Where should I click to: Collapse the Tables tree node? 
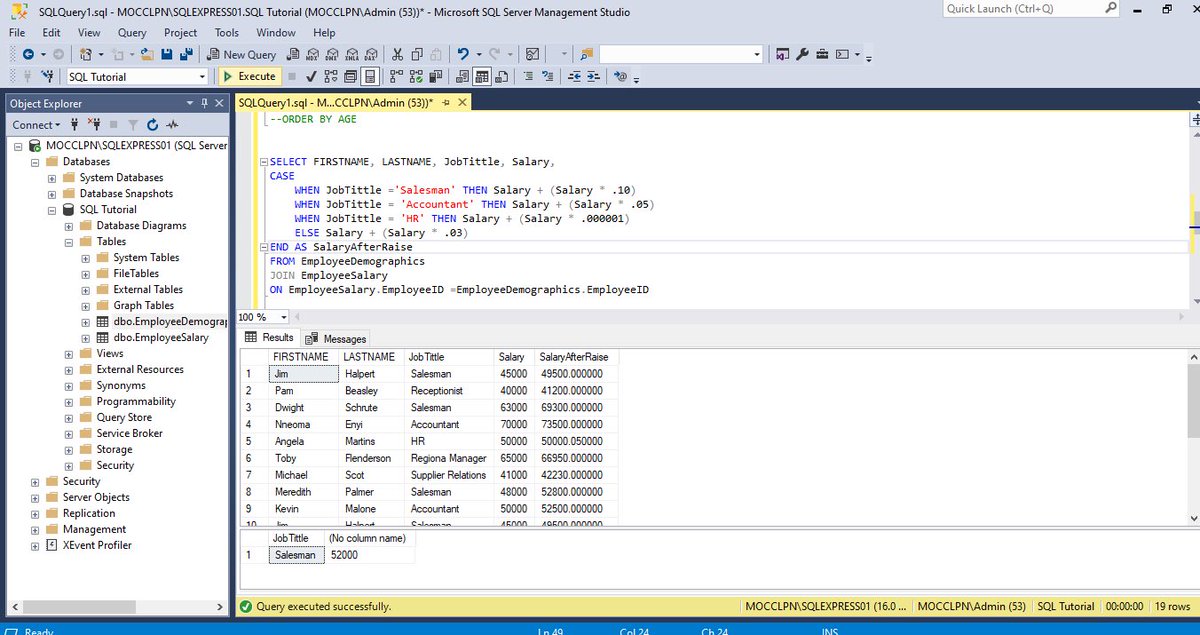pos(69,241)
